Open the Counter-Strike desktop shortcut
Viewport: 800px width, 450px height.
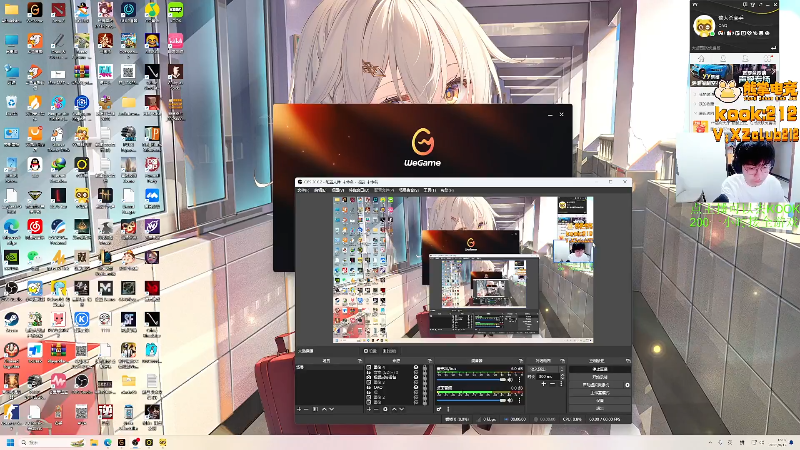click(x=11, y=412)
